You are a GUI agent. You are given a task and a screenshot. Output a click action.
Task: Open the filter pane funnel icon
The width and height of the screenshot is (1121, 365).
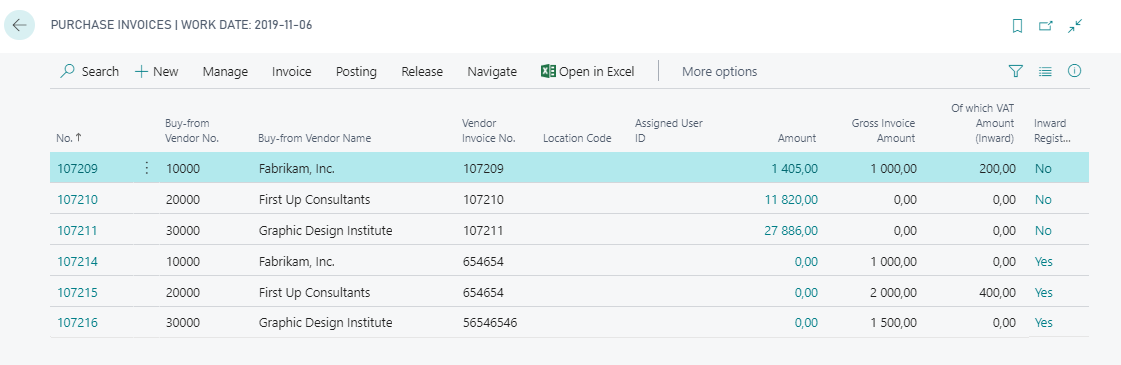1016,71
